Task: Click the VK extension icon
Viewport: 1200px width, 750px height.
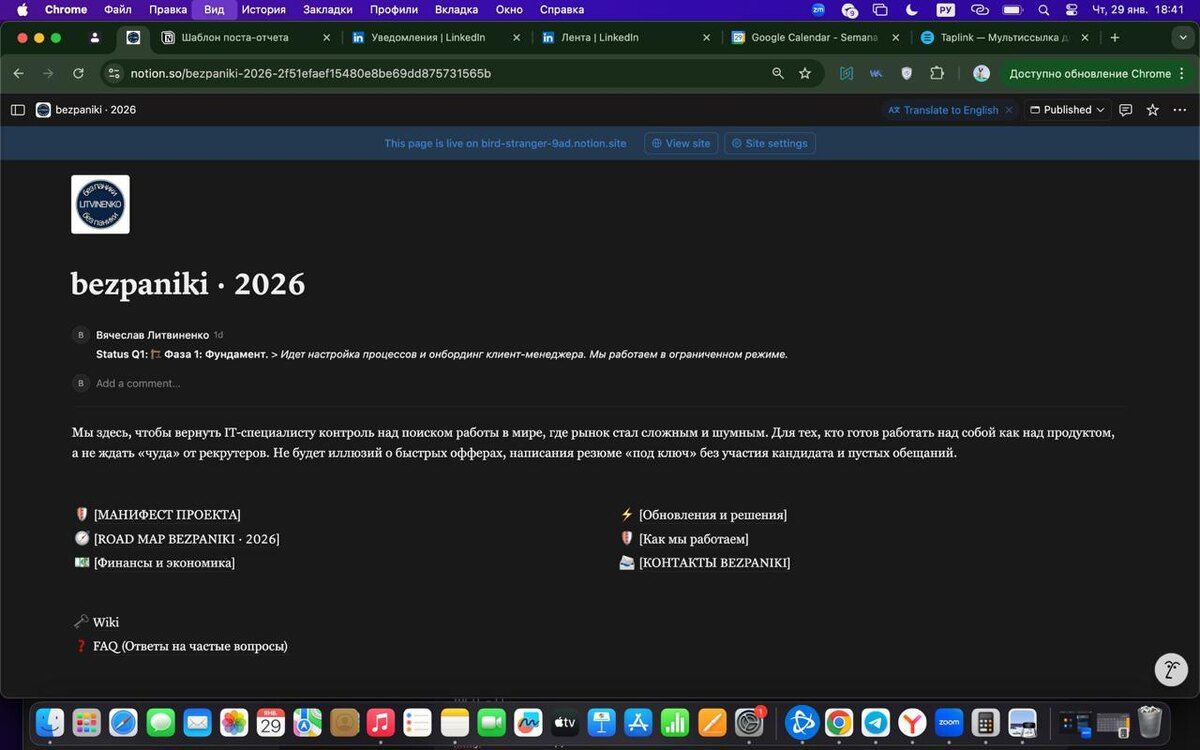Action: [876, 73]
